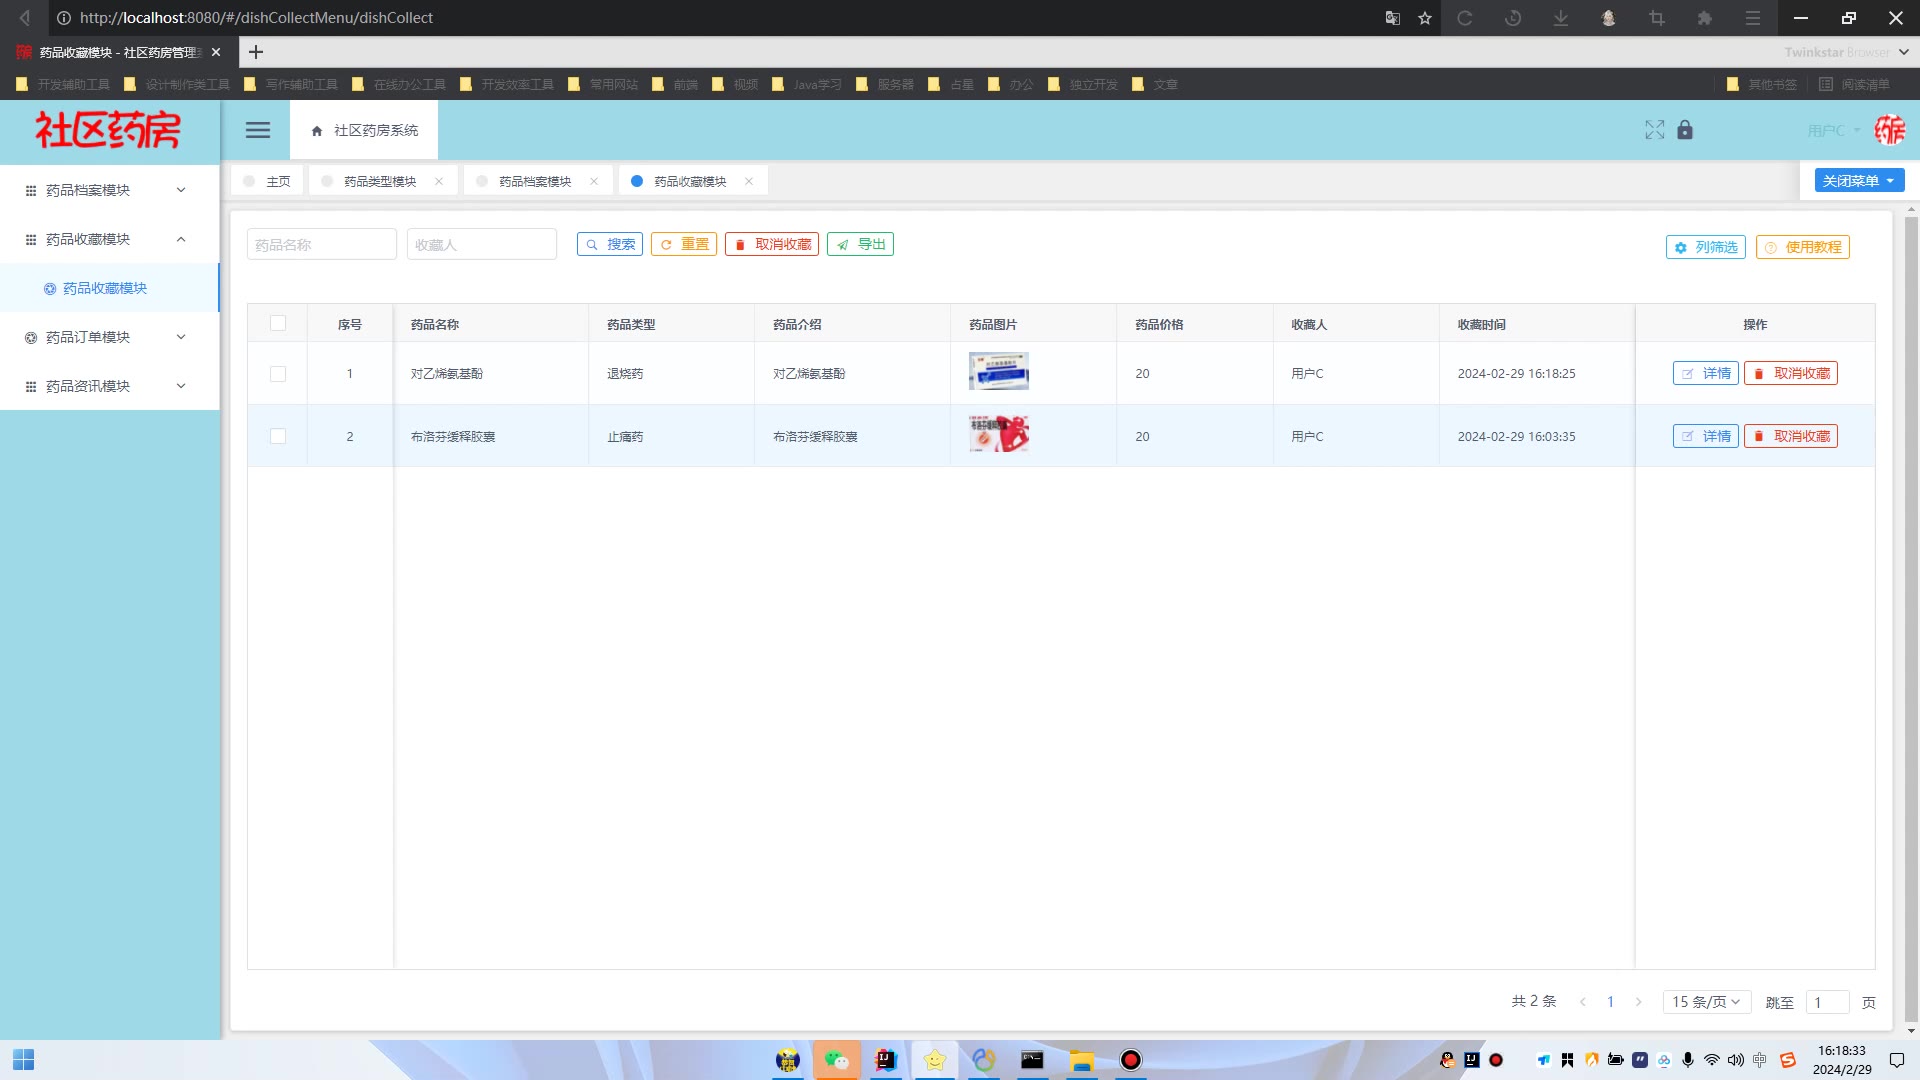Image resolution: width=1920 pixels, height=1080 pixels.
Task: Open Windows Start menu
Action: (x=24, y=1060)
